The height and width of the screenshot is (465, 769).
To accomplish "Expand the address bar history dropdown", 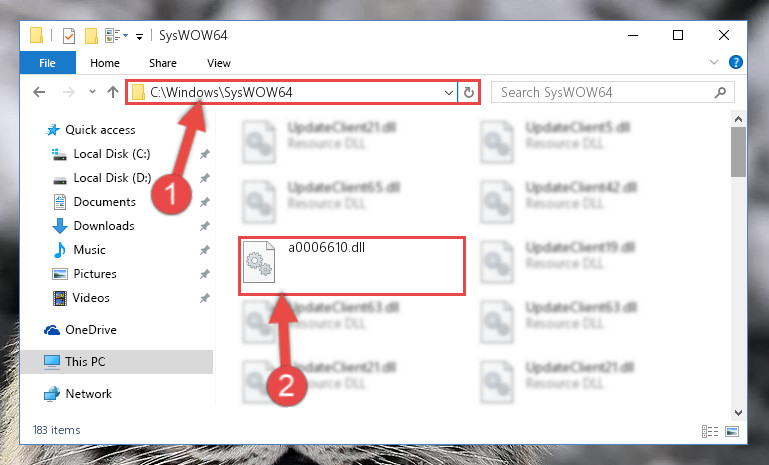I will click(448, 92).
